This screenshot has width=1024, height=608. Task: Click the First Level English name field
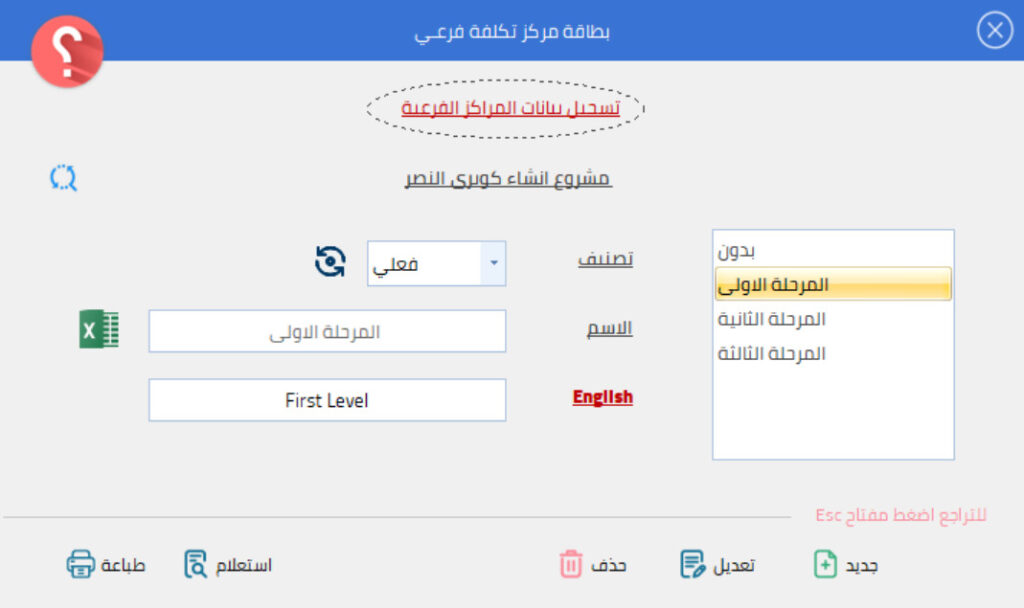click(327, 400)
